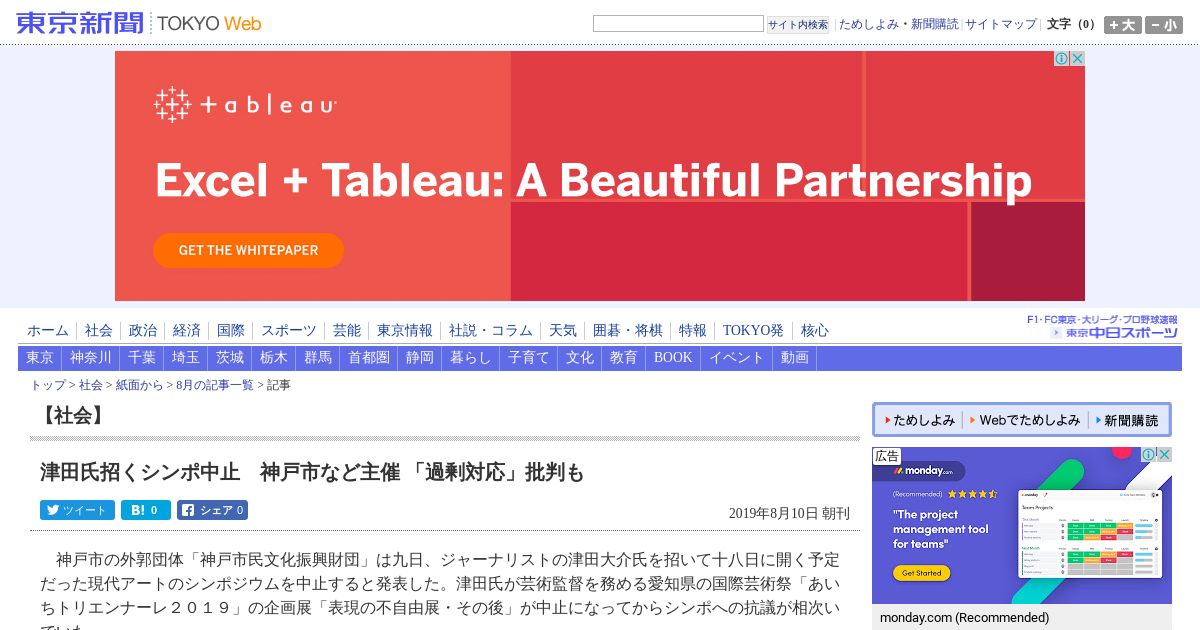Select BOOK tab
Screen dimensions: 1200x630
673,358
